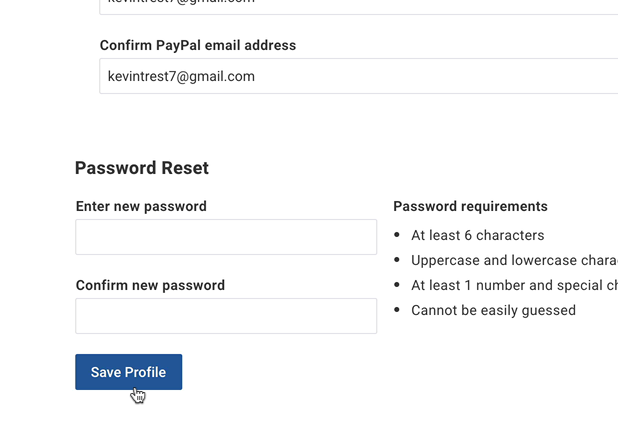Click bullet beside "At least 1 number" line
Screen dimensions: 618x423
(x=399, y=286)
